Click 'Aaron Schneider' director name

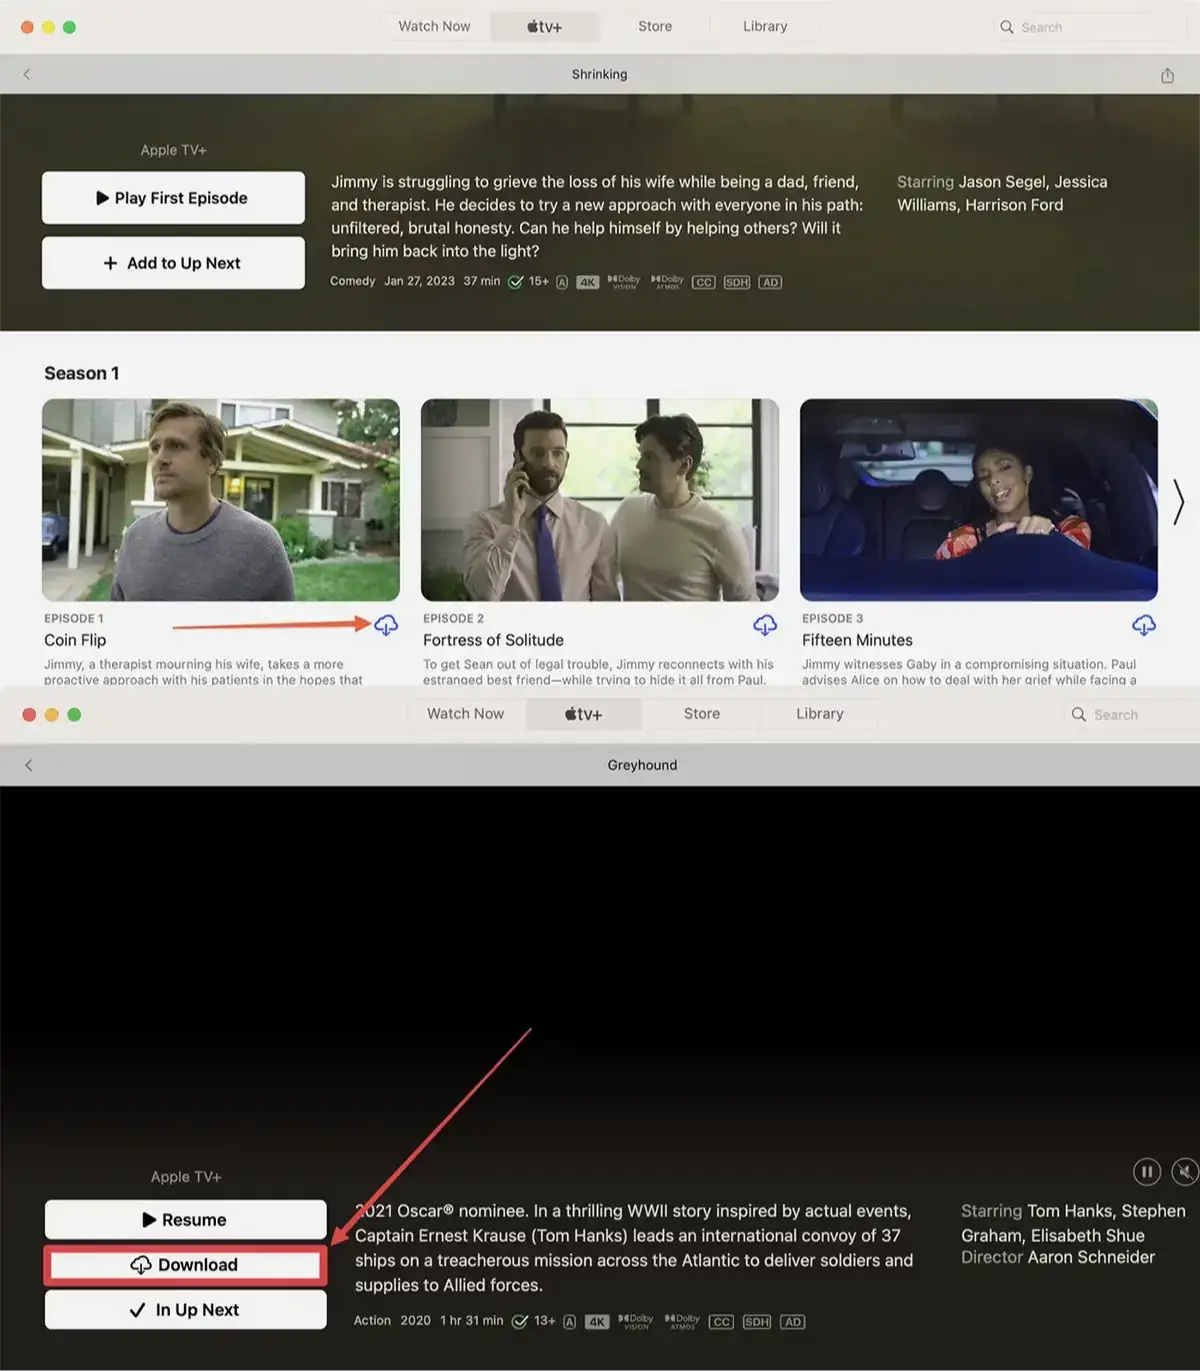coord(1091,1257)
